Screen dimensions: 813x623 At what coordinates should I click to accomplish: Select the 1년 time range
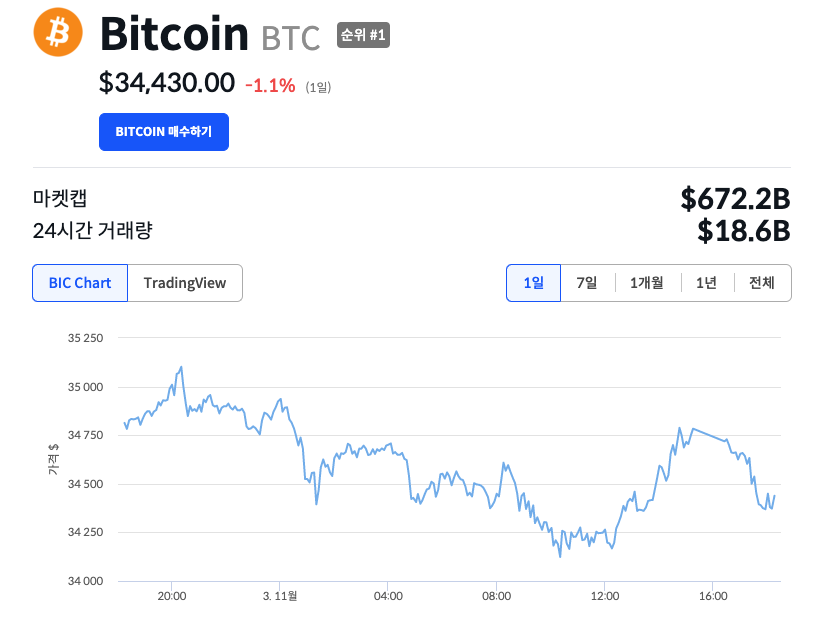click(x=706, y=283)
